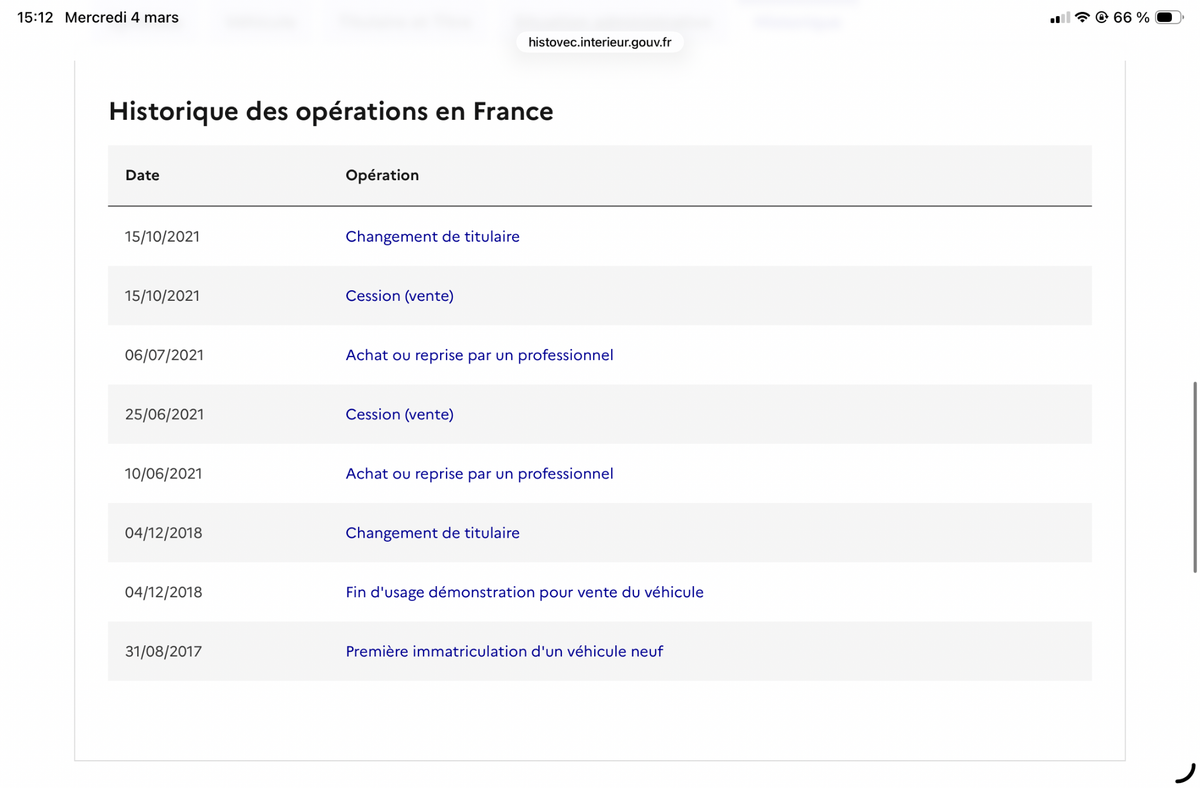Open the blurred Situation administrative tab
The image size is (1200, 788).
coord(613,21)
